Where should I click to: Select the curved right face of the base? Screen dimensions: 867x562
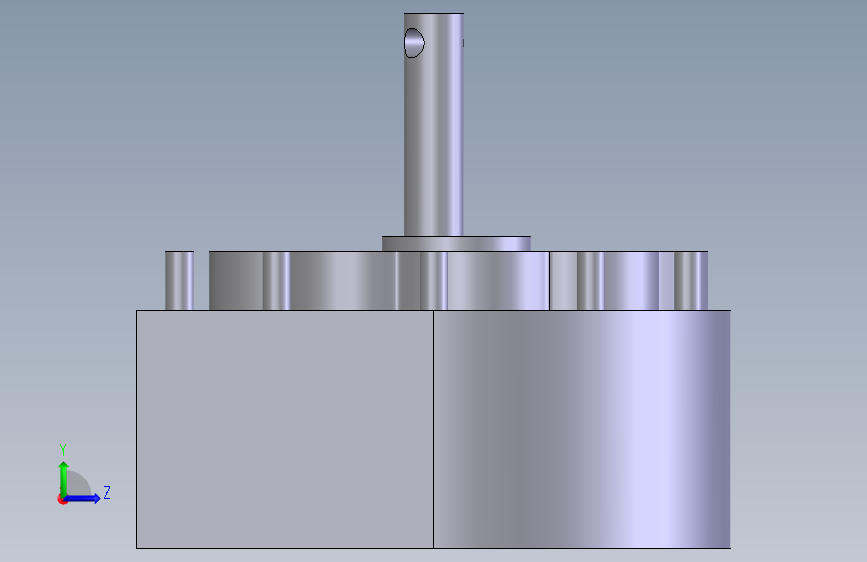point(582,429)
